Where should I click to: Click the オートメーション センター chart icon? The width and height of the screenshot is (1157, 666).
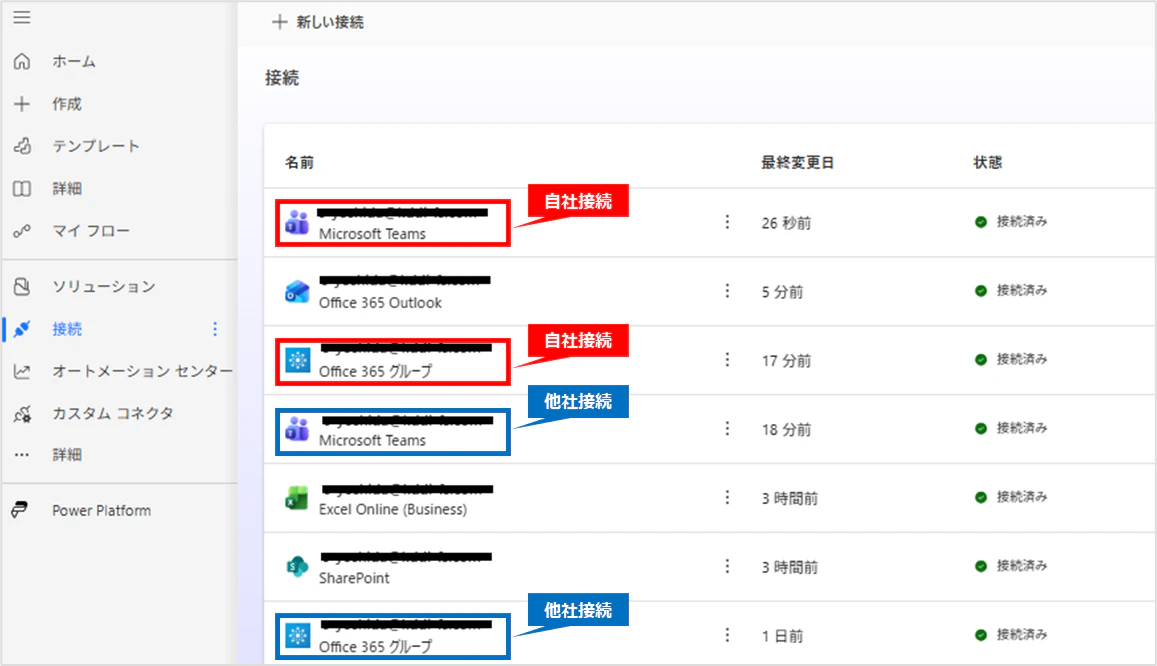(x=22, y=371)
